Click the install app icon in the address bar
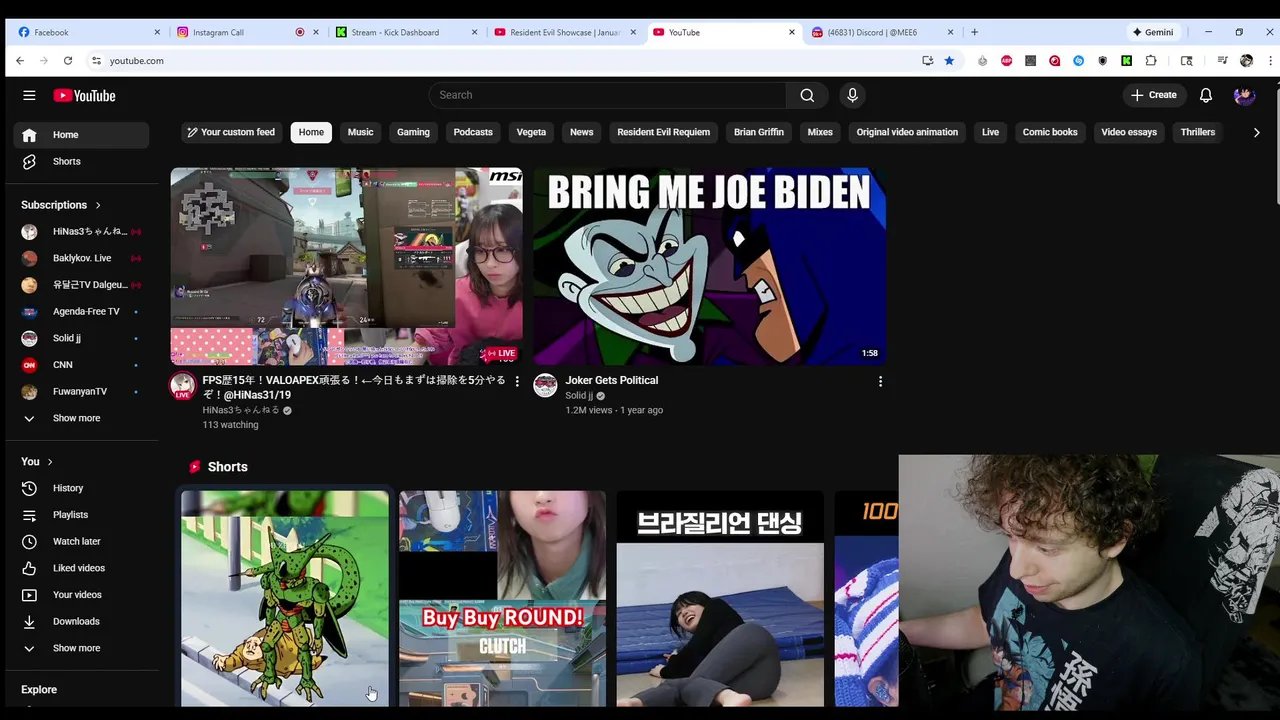Screen dimensions: 1280x720 928,61
